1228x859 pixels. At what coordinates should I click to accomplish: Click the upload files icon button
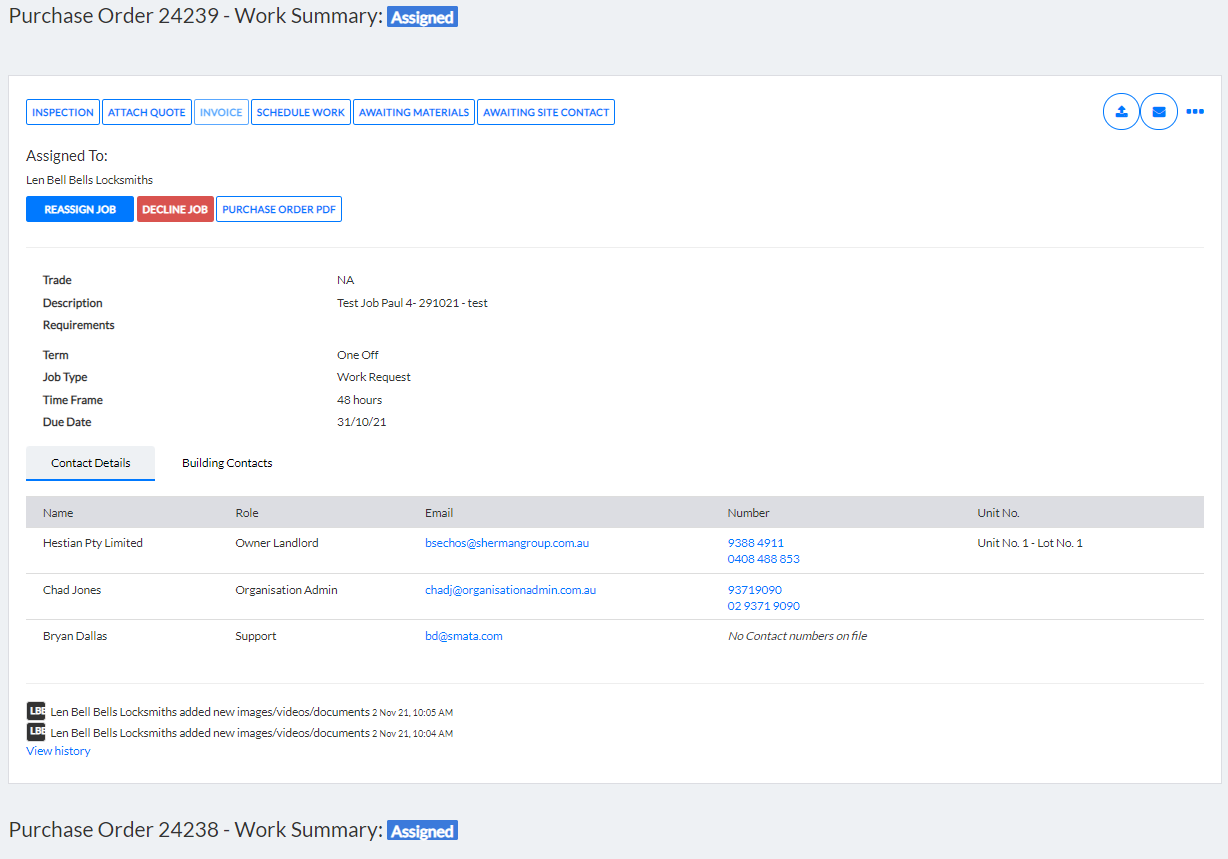tap(1121, 112)
